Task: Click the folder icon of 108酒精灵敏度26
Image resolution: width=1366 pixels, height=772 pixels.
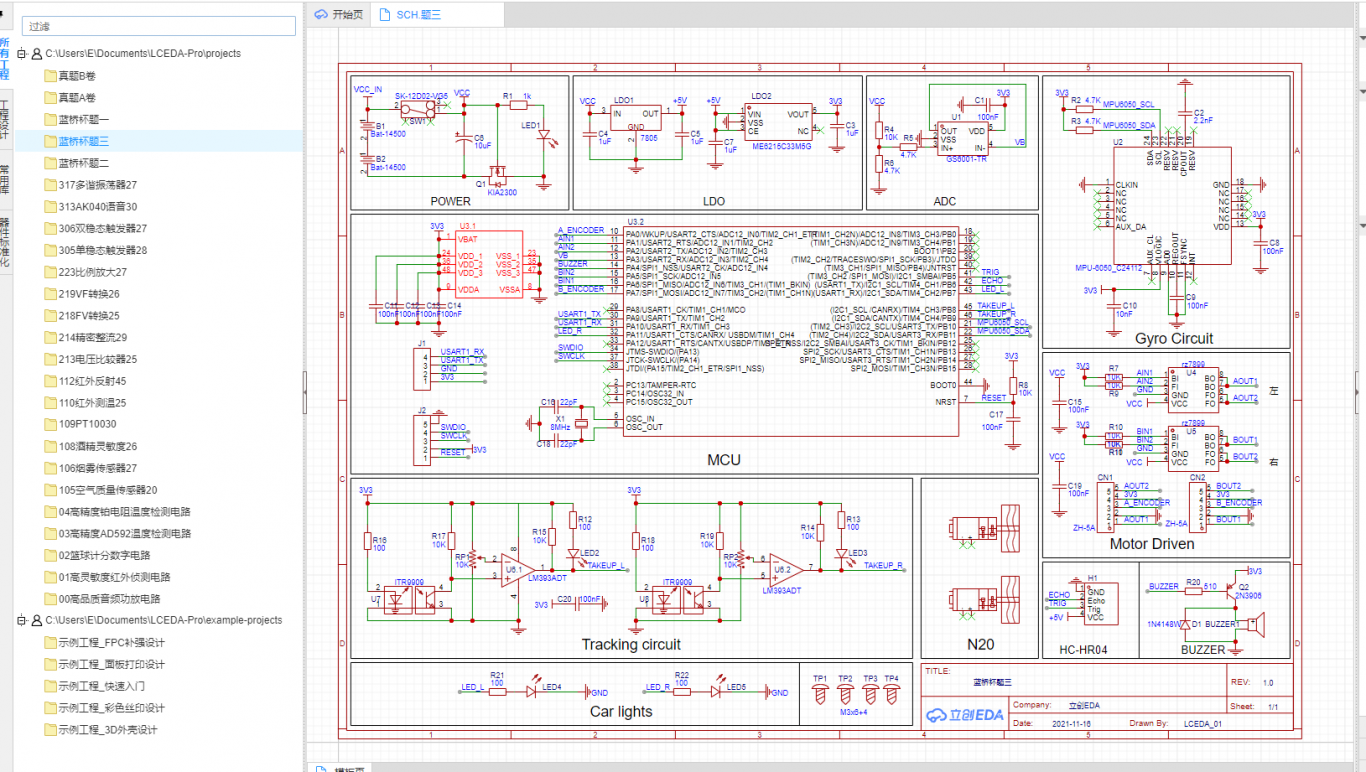Action: [50, 446]
